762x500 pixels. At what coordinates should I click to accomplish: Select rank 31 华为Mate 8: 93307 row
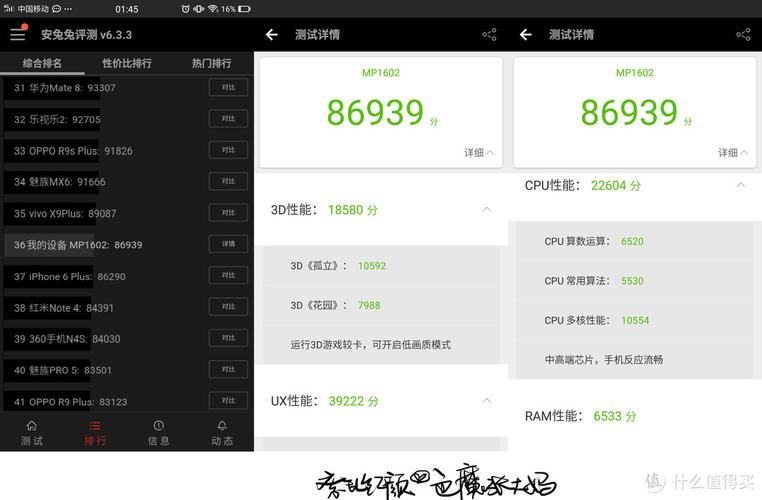[126, 88]
